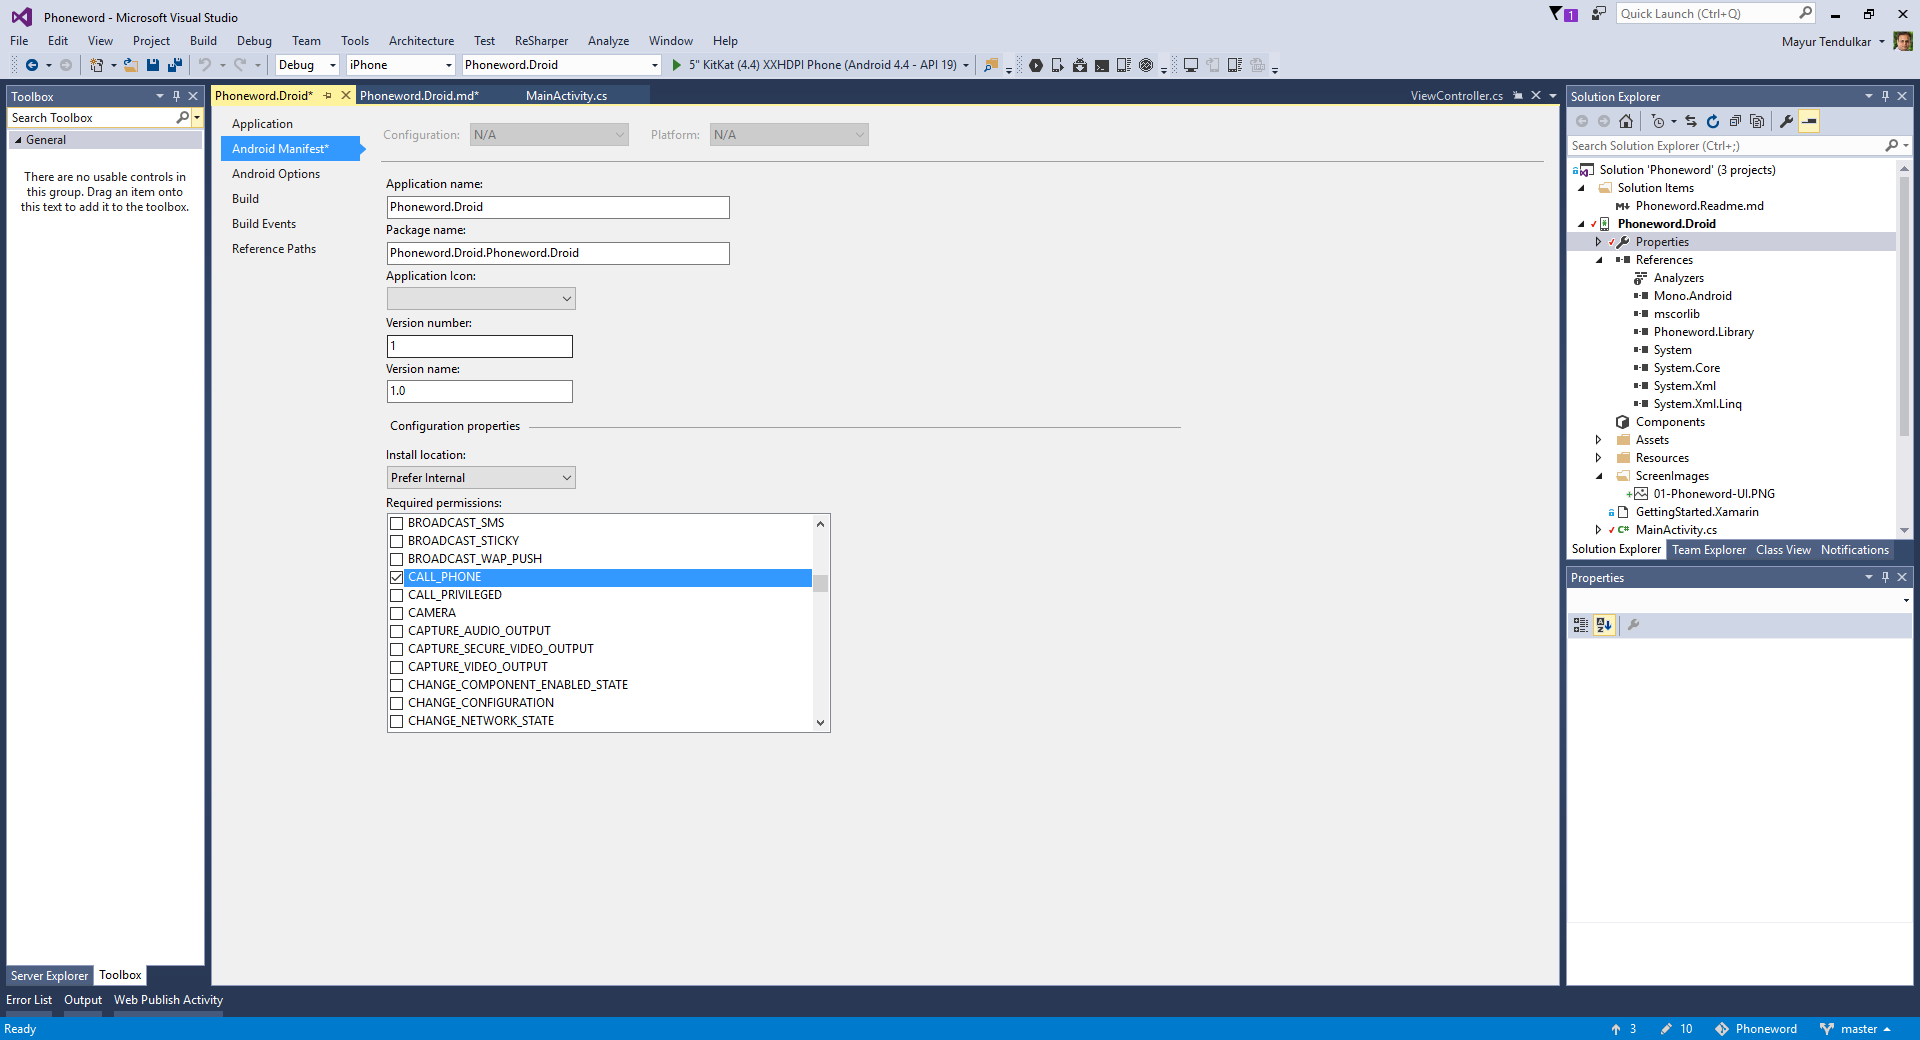The image size is (1920, 1040).
Task: Expand the Assets folder in Solution Explorer
Action: (1598, 440)
